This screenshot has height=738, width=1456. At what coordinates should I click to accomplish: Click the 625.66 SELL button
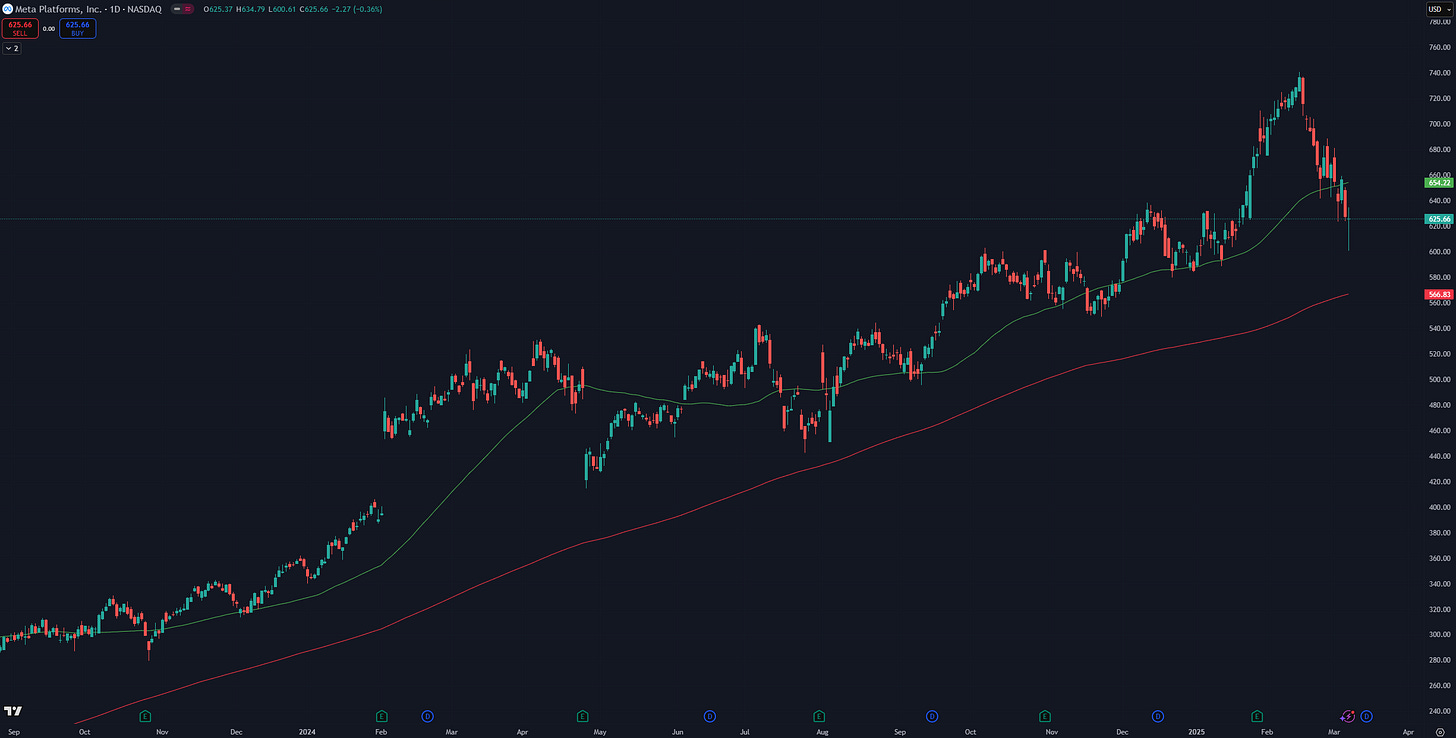[x=20, y=28]
